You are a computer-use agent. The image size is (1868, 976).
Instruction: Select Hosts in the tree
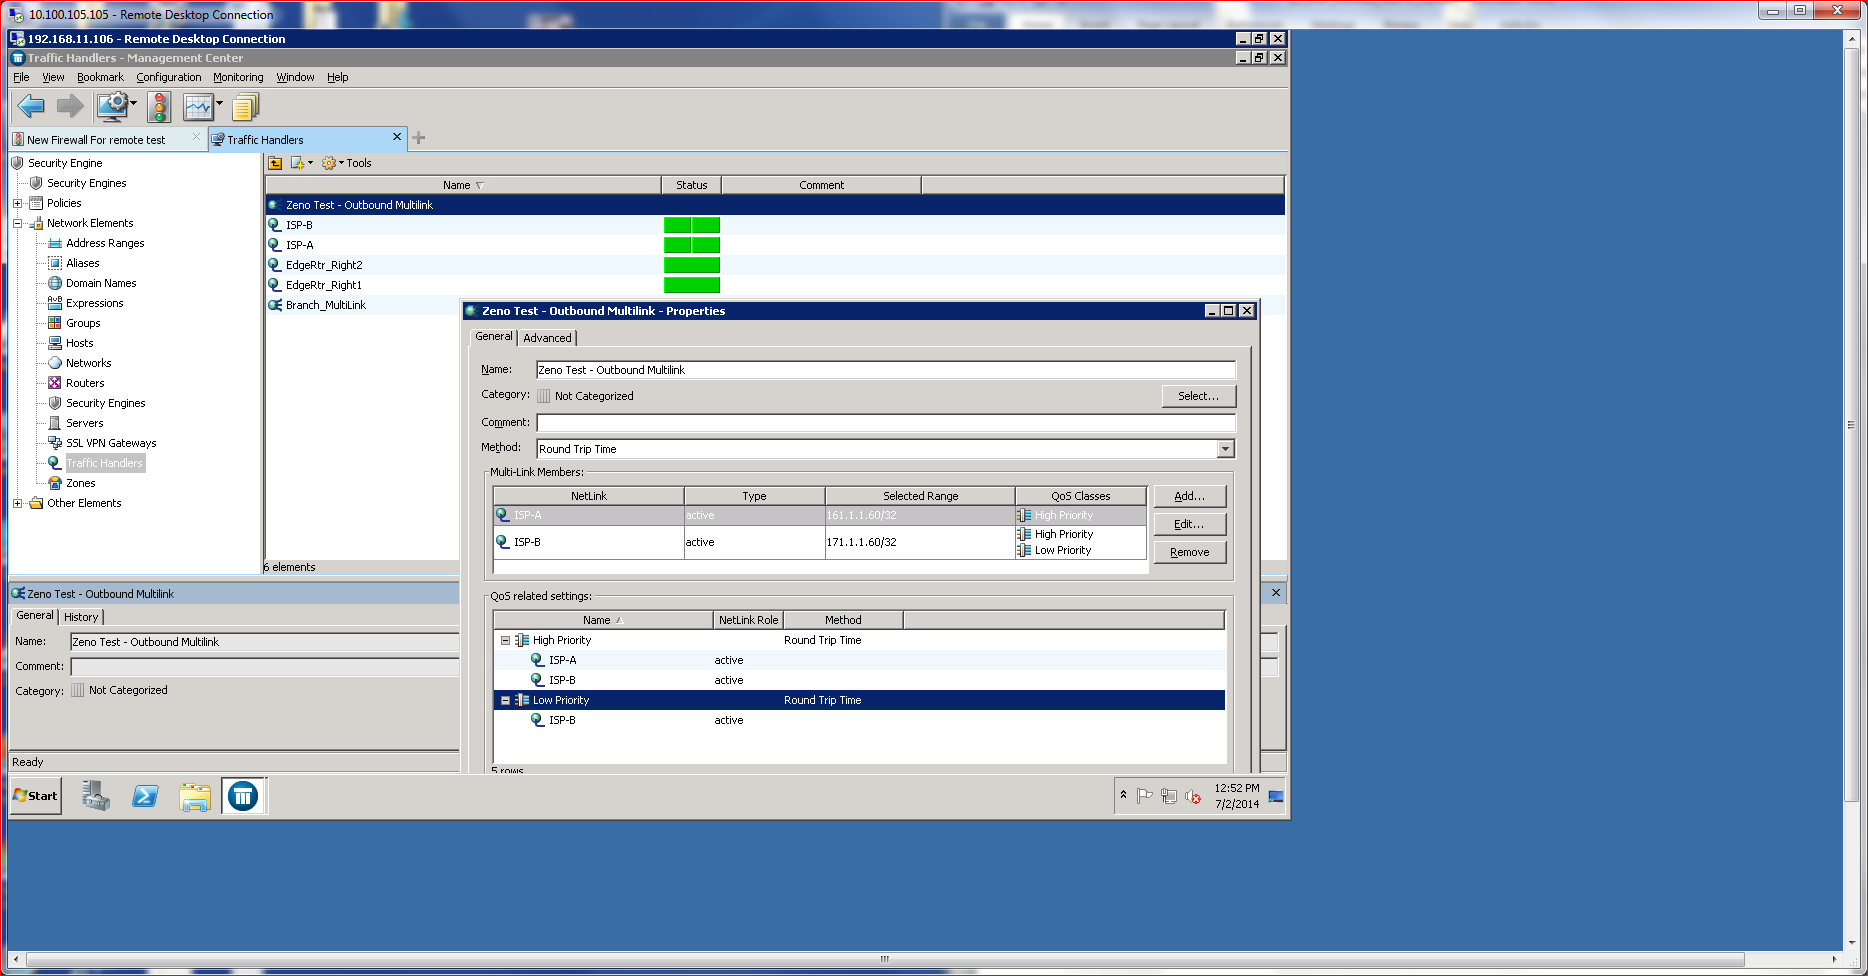coord(79,343)
